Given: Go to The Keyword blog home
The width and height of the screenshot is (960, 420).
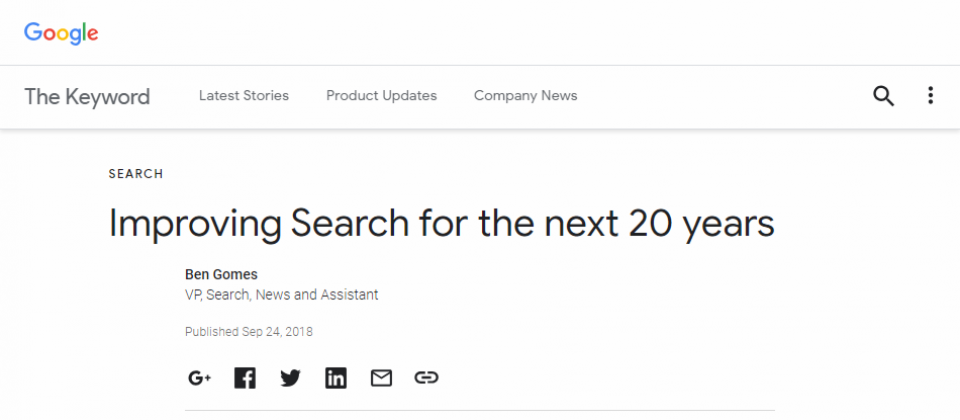Looking at the screenshot, I should 87,97.
